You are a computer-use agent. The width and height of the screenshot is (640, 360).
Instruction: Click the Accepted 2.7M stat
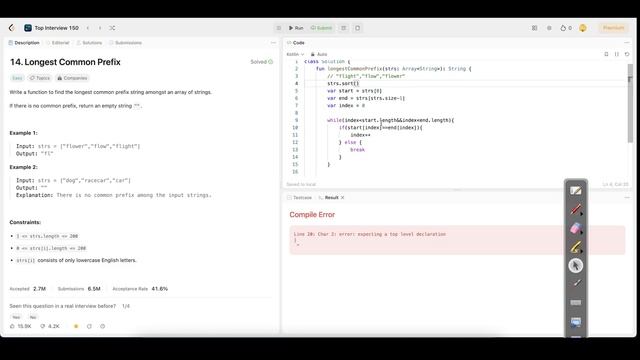(28, 289)
